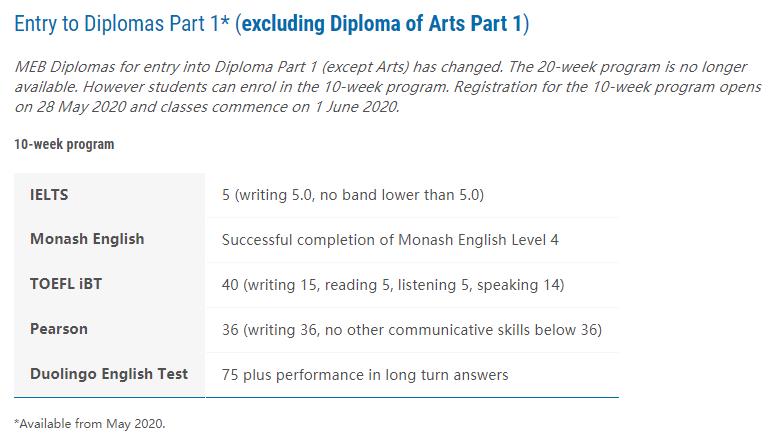Select the Duolingo English Test row label
The image size is (773, 444).
[x=109, y=374]
